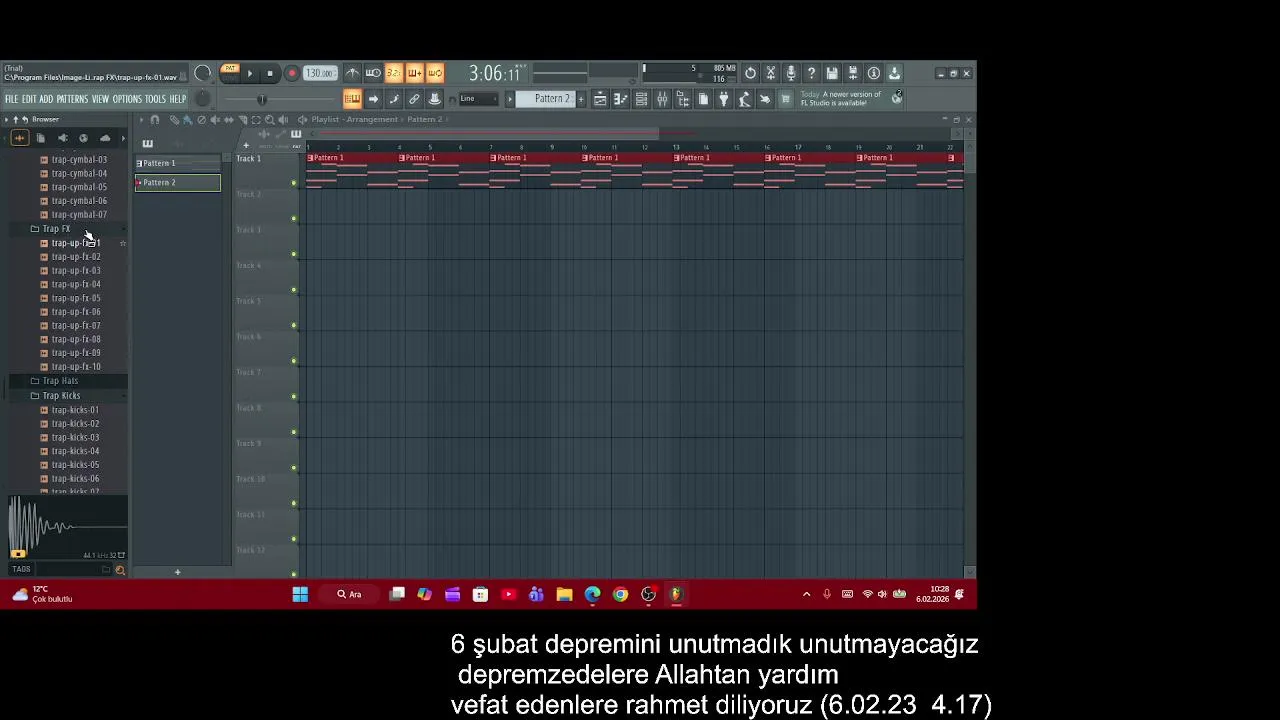
Task: Toggle the recording countdown button
Action: pyautogui.click(x=394, y=73)
